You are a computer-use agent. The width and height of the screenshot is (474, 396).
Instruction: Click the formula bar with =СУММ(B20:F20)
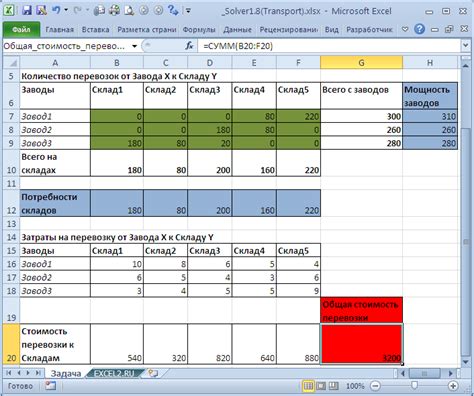tap(328, 46)
